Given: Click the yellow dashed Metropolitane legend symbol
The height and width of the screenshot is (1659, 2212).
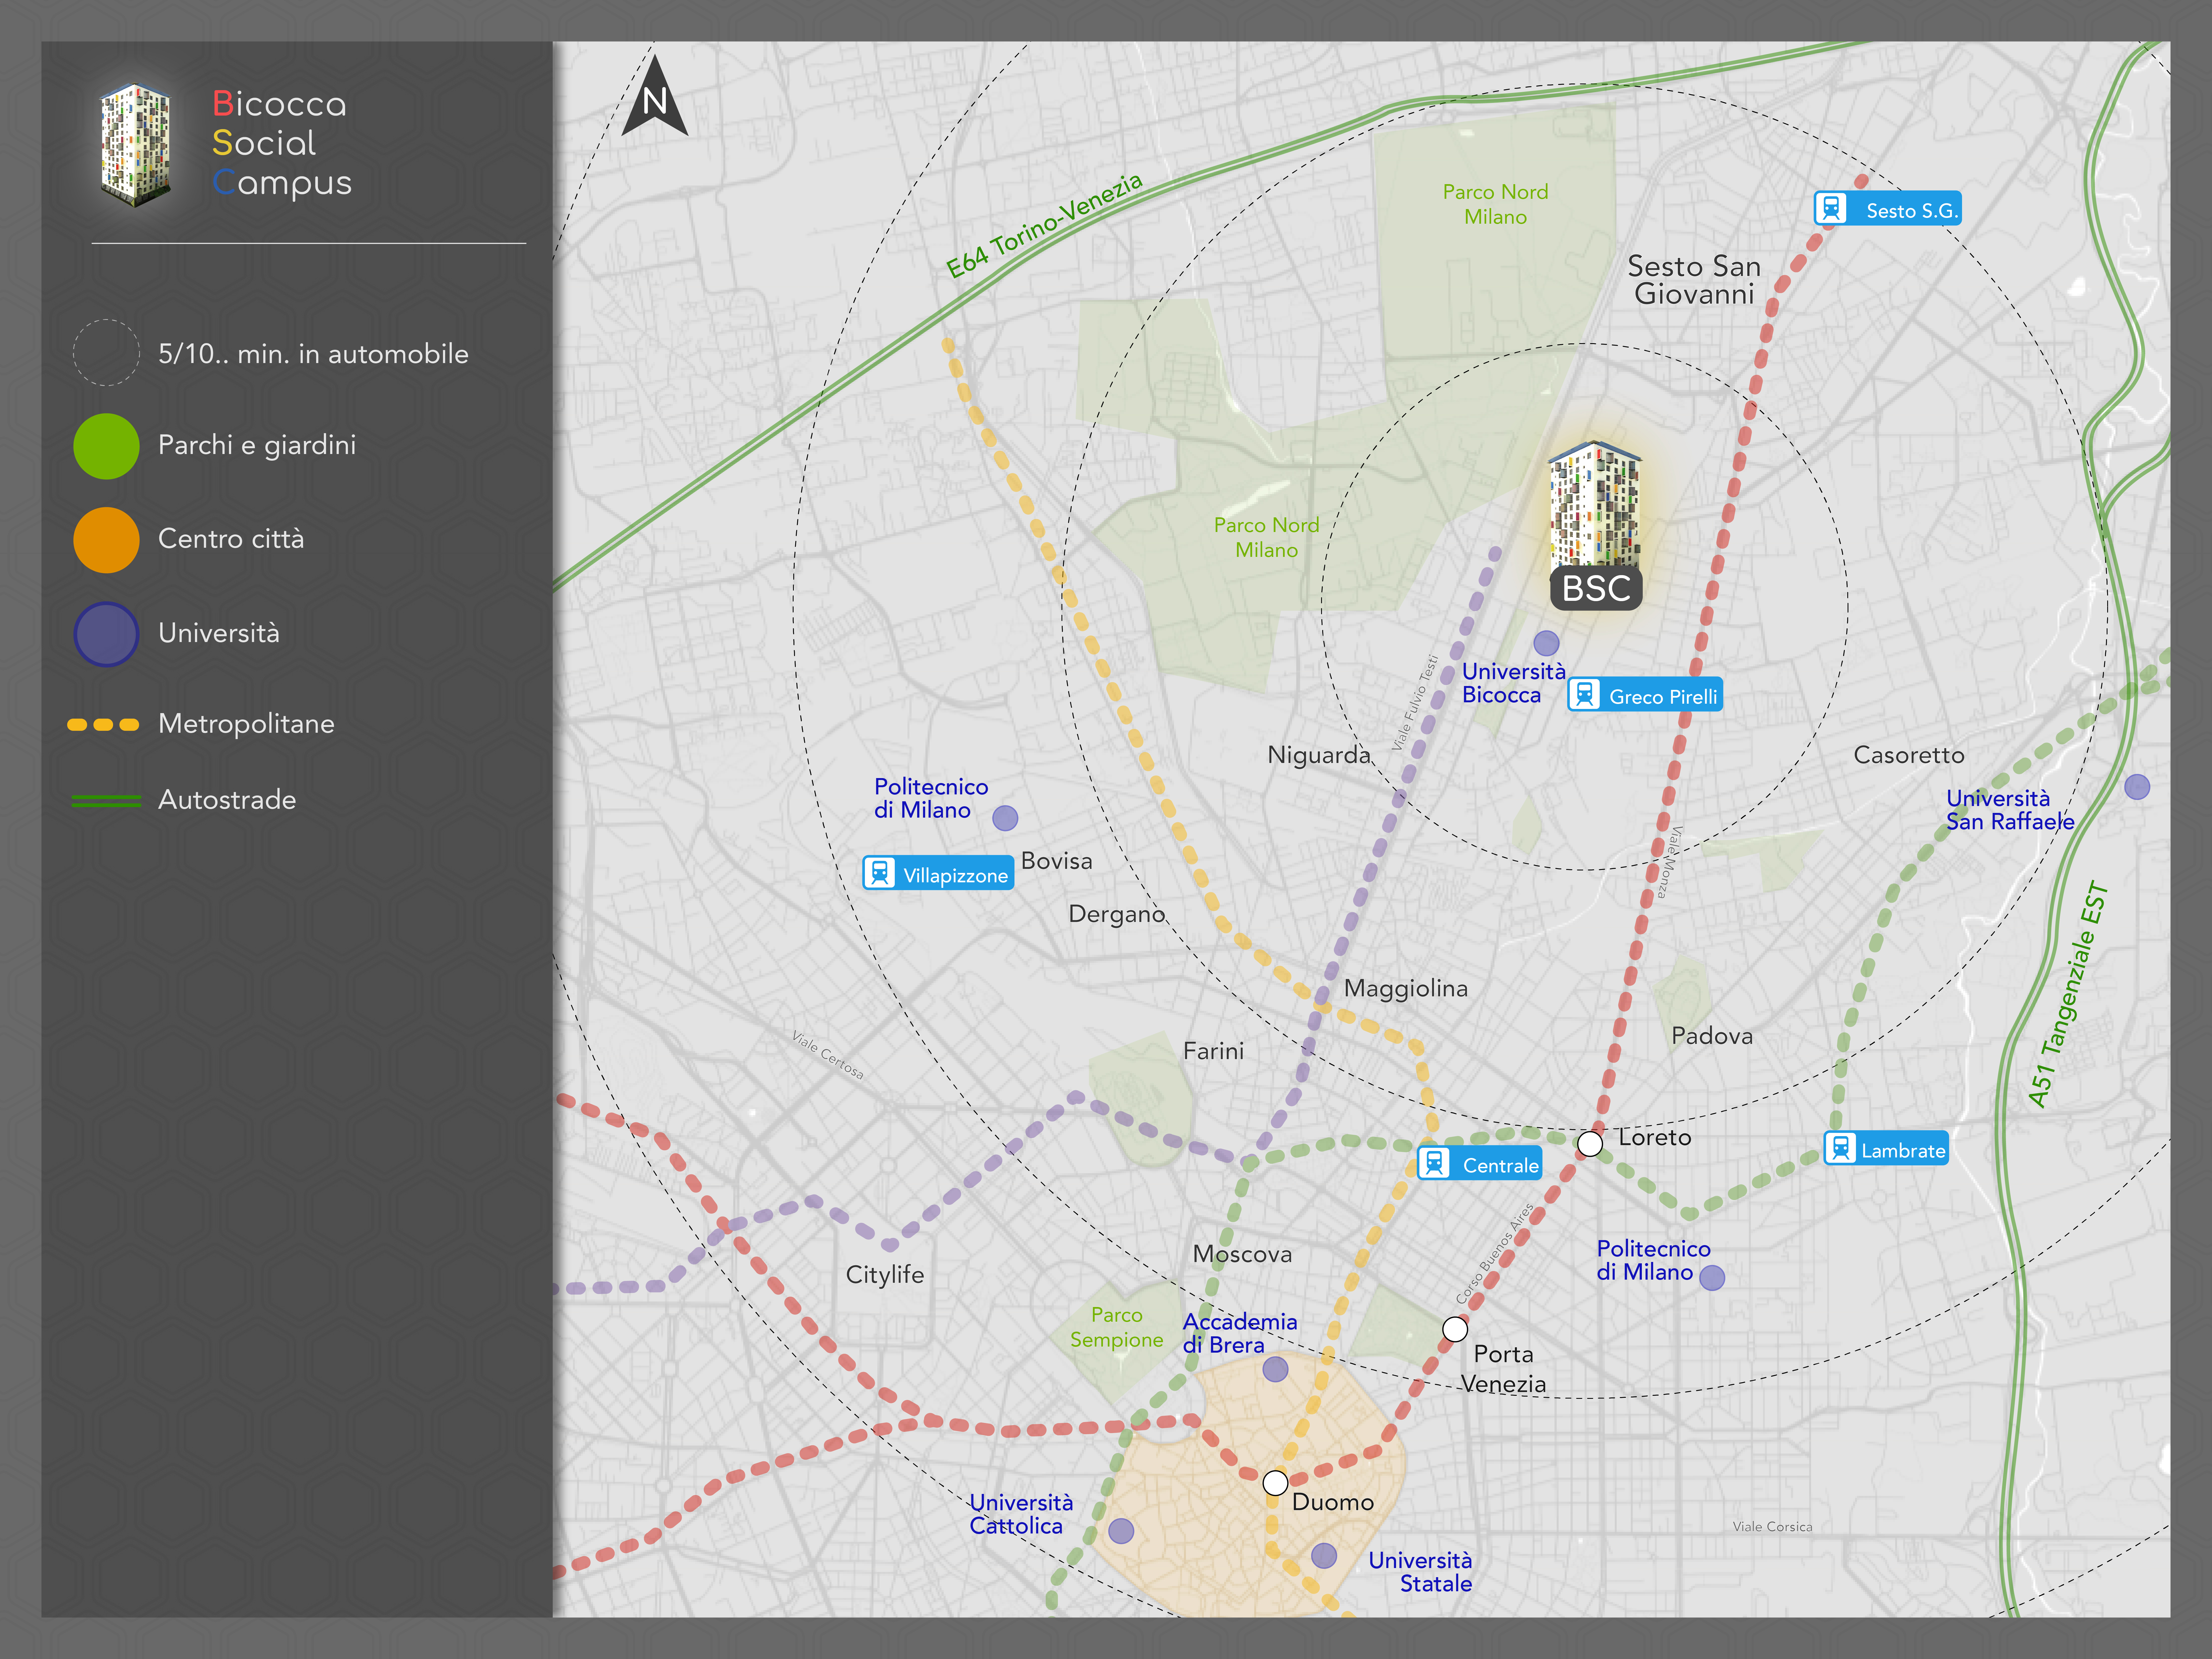Looking at the screenshot, I should pyautogui.click(x=103, y=725).
